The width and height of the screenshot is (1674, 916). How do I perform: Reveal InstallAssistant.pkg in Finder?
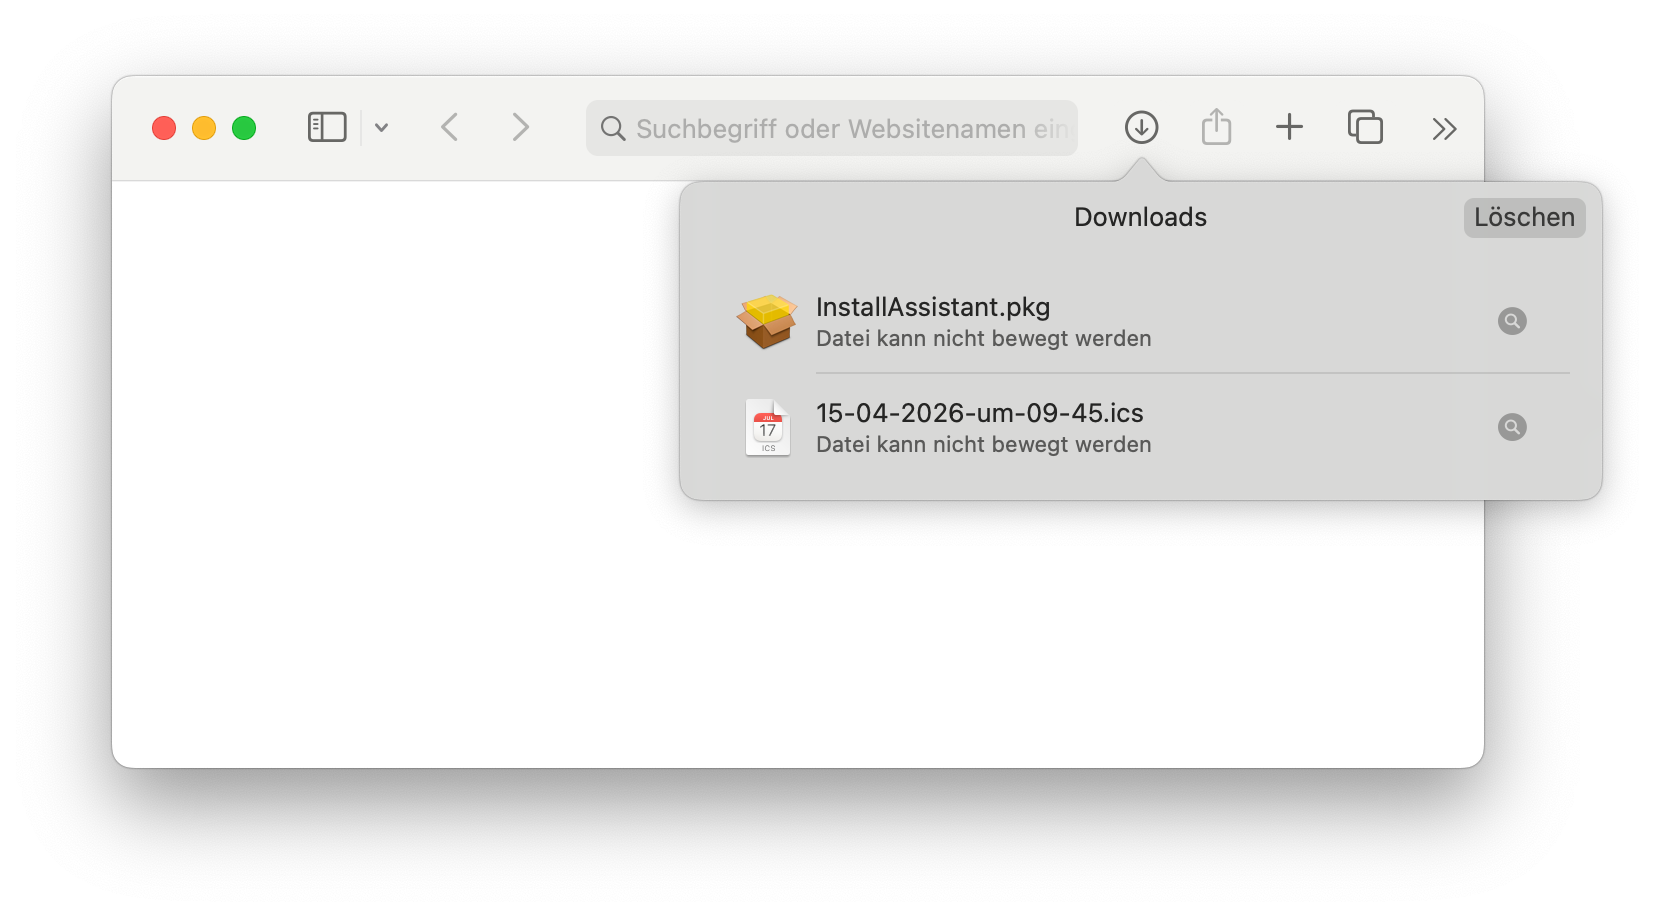[1512, 321]
